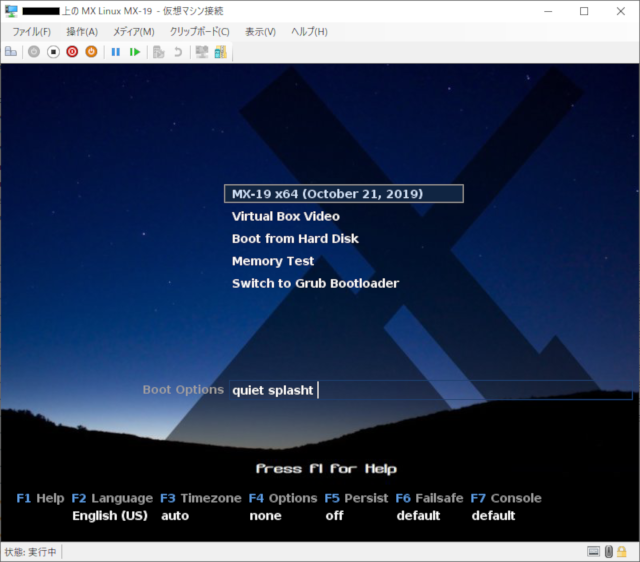Viewport: 640px width, 562px height.
Task: Click F1 Help option
Action: (40, 498)
